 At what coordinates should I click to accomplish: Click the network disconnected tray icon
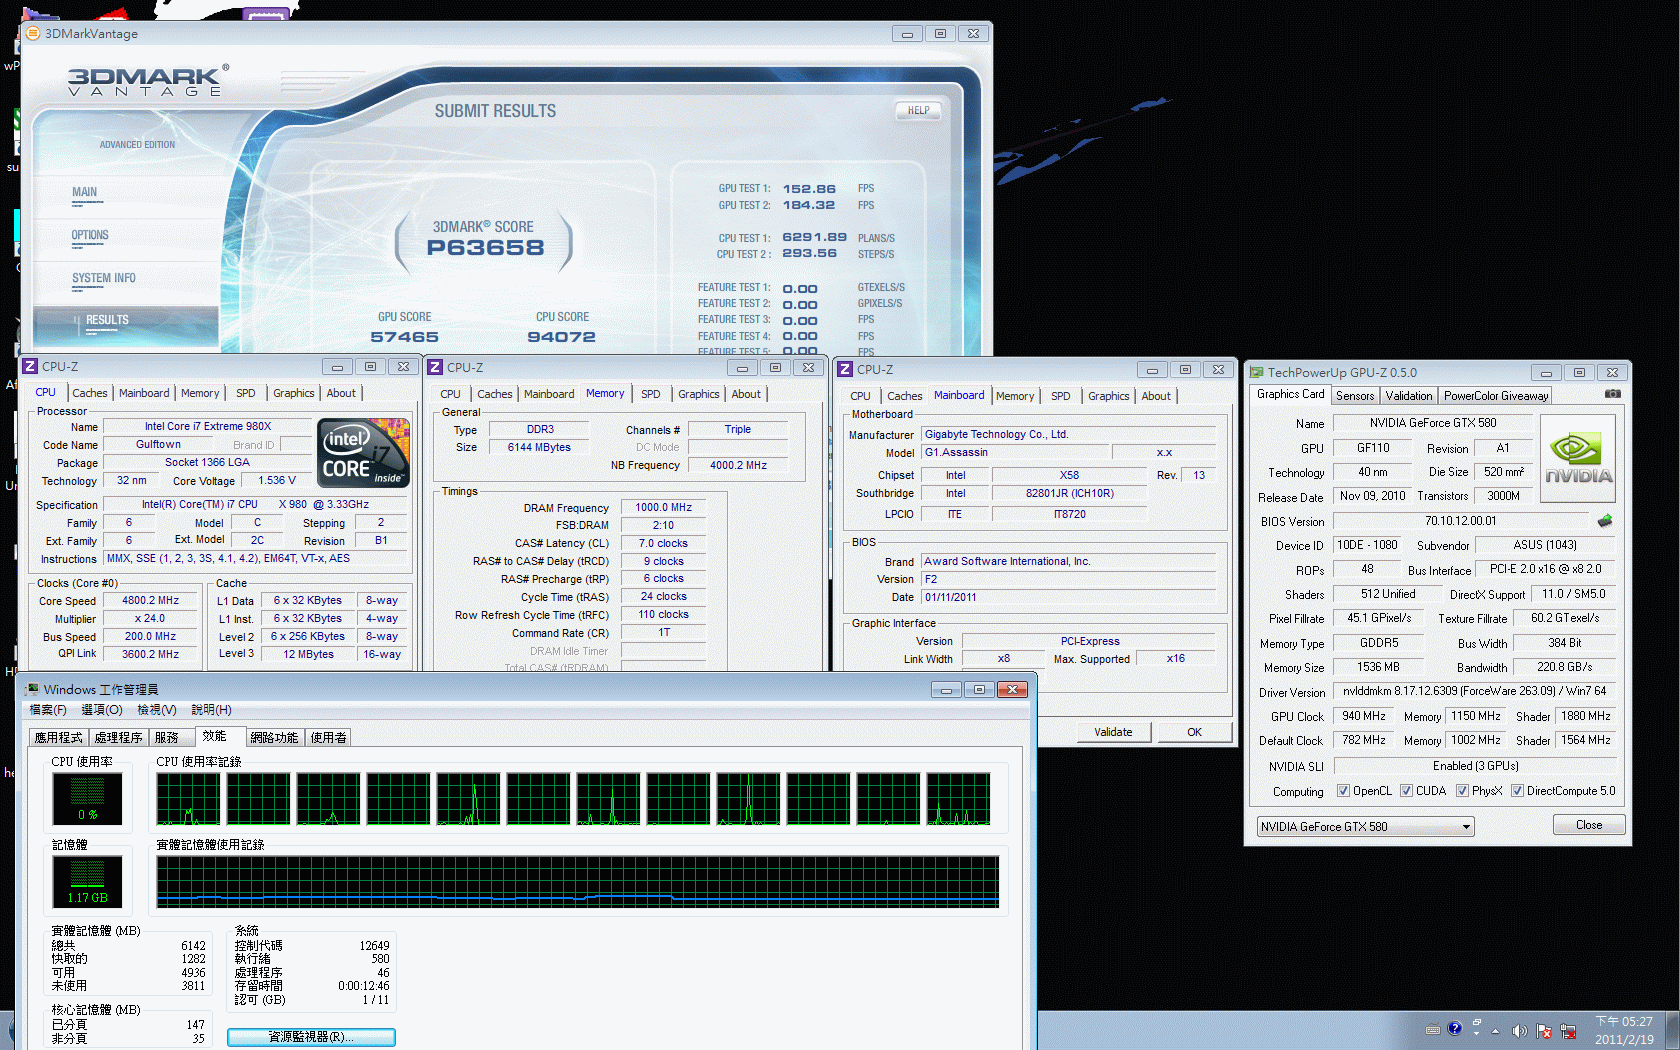click(1568, 1031)
